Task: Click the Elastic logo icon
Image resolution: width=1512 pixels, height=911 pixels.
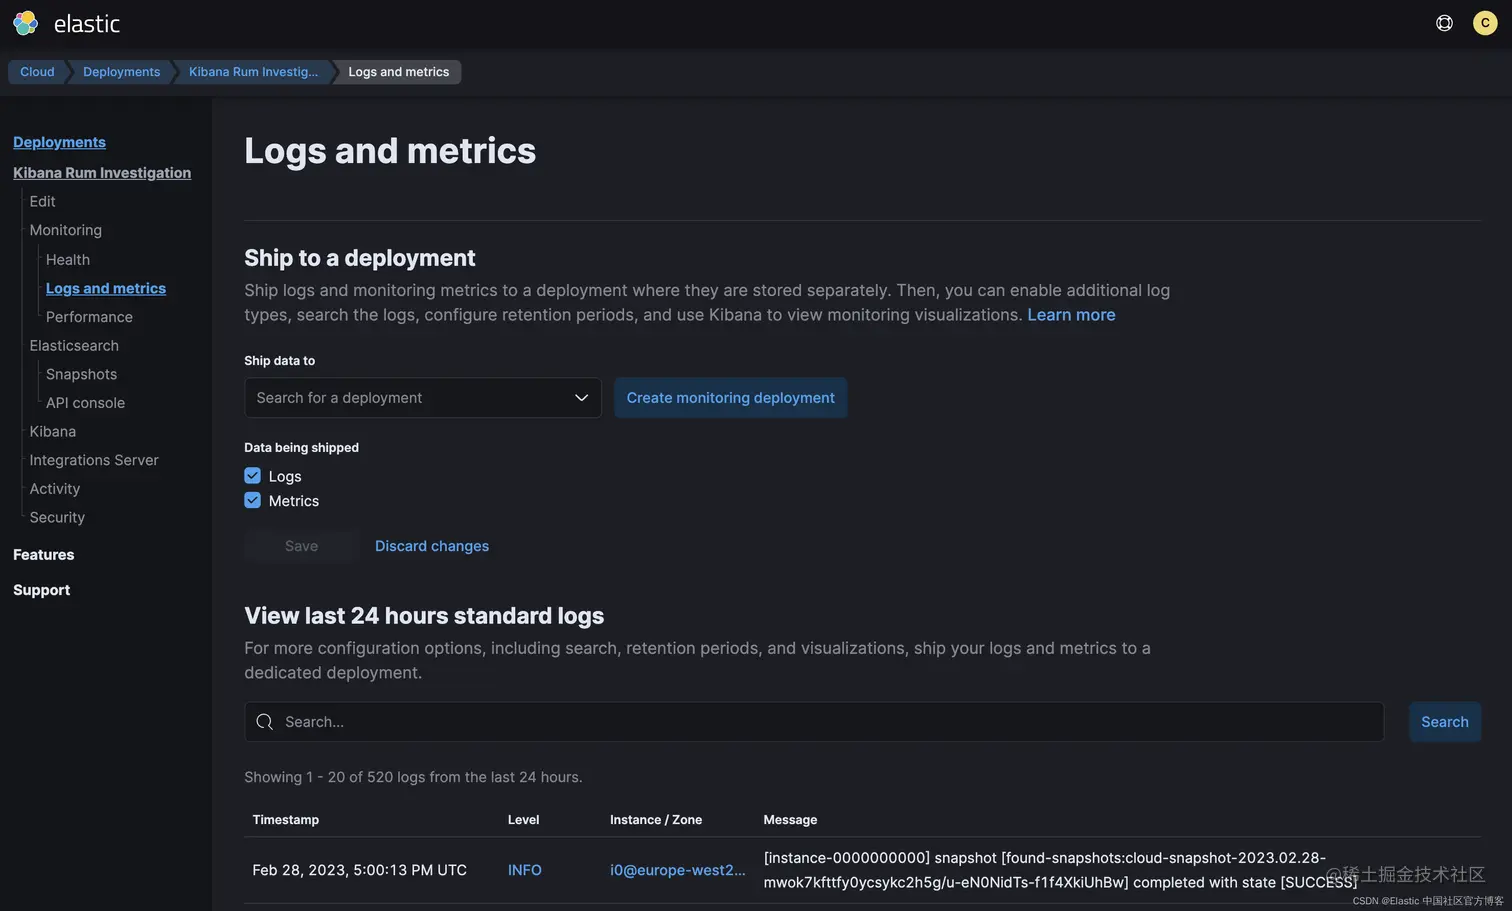Action: coord(25,23)
